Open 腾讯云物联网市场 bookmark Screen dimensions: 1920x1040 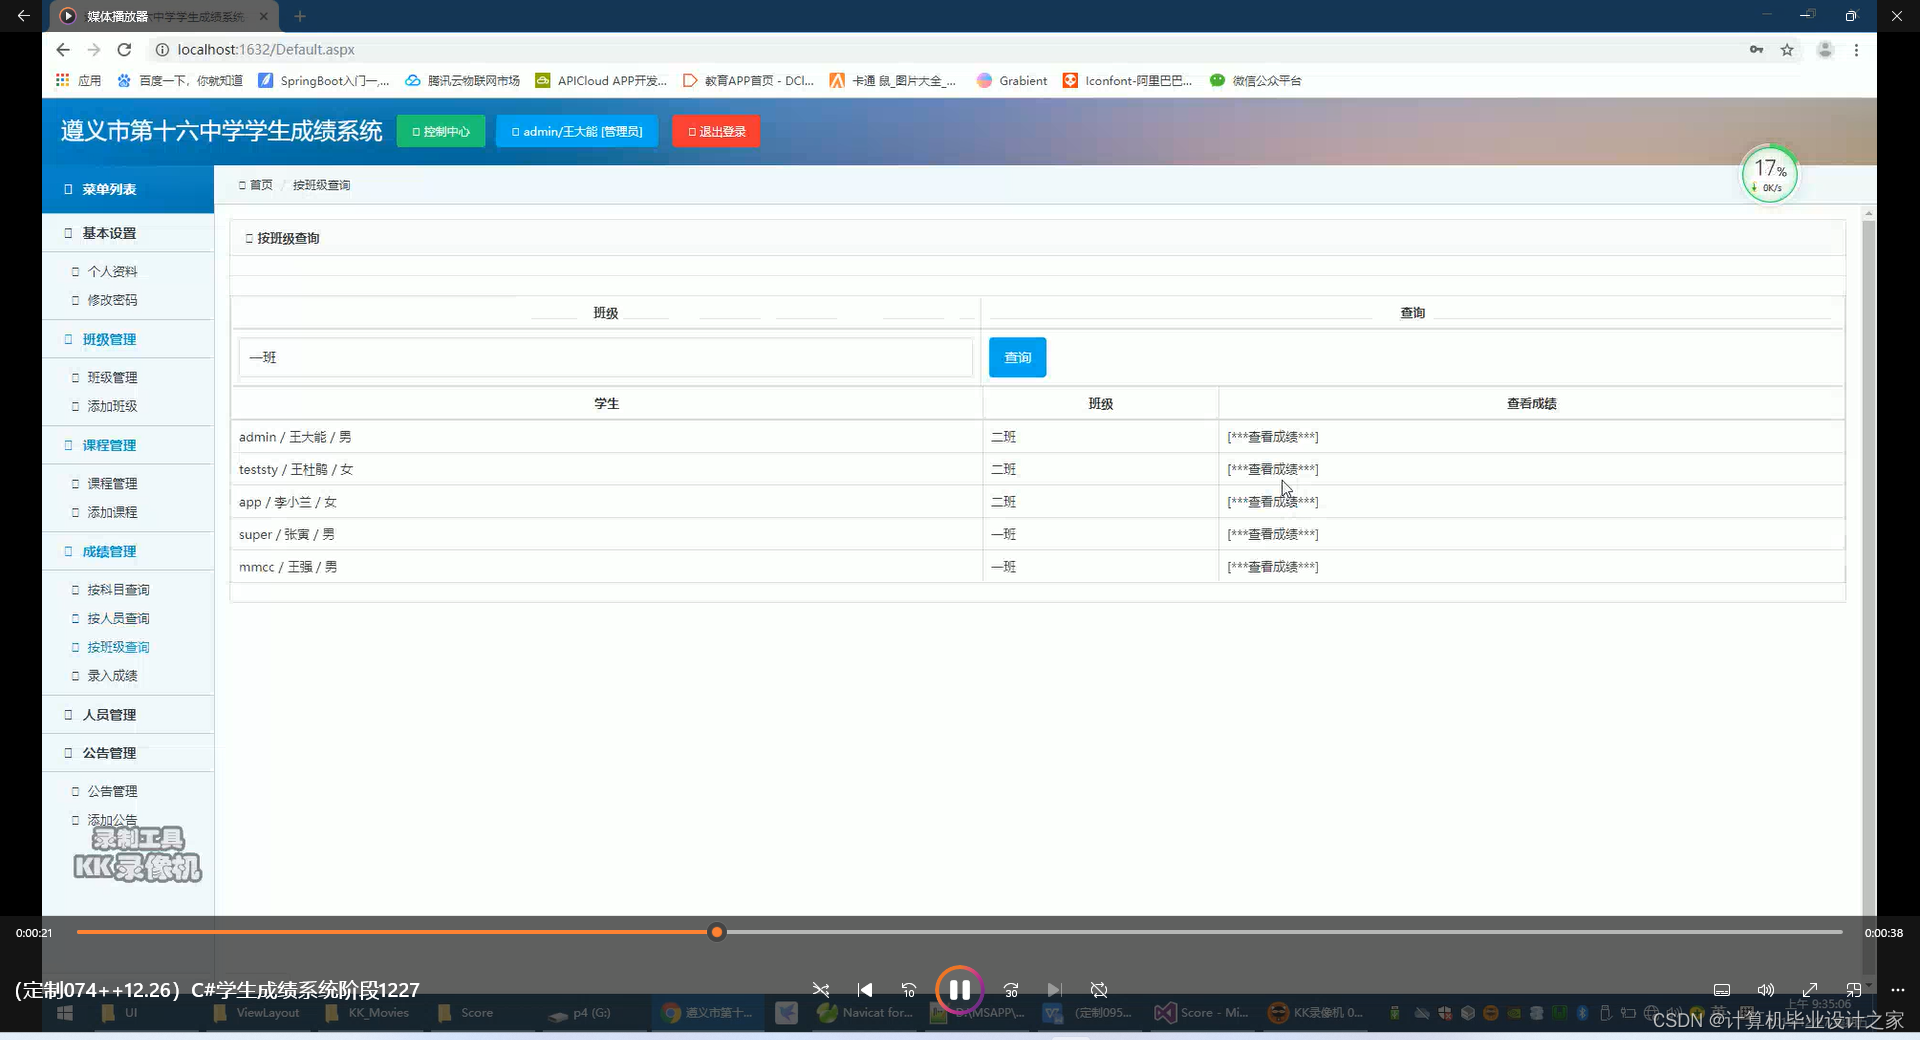click(462, 81)
